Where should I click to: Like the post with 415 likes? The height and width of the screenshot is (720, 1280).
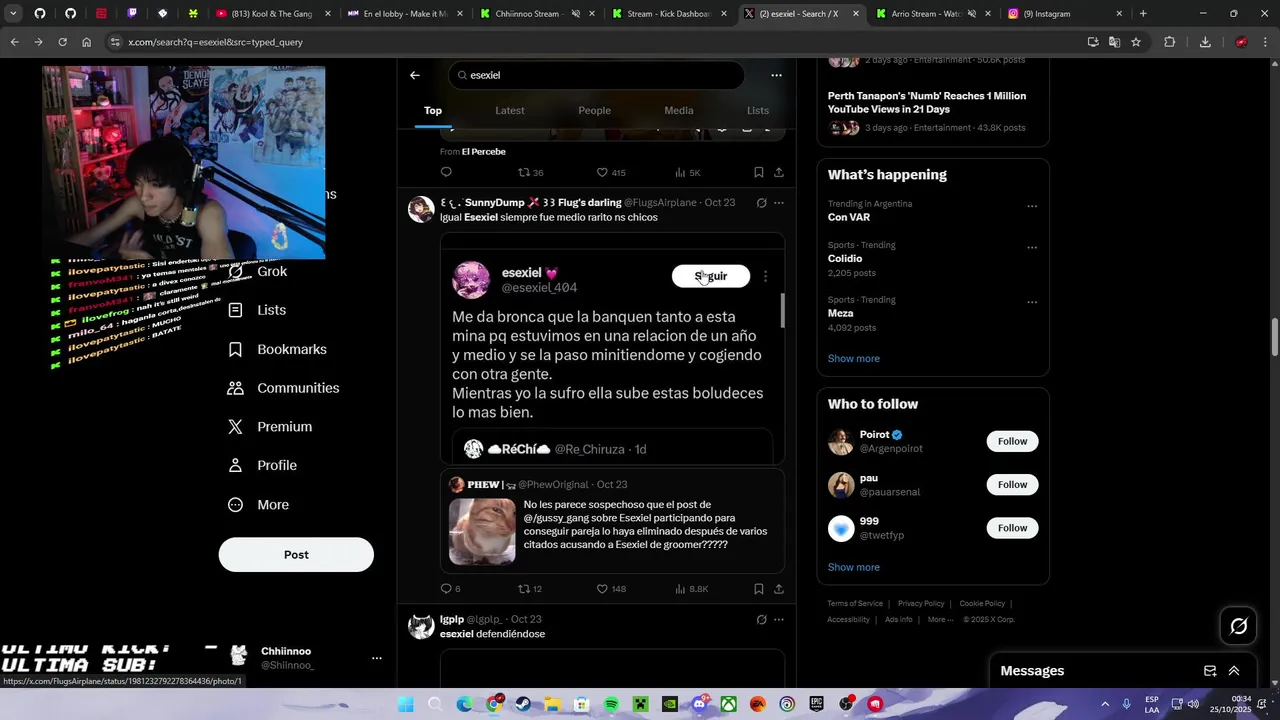(610, 173)
